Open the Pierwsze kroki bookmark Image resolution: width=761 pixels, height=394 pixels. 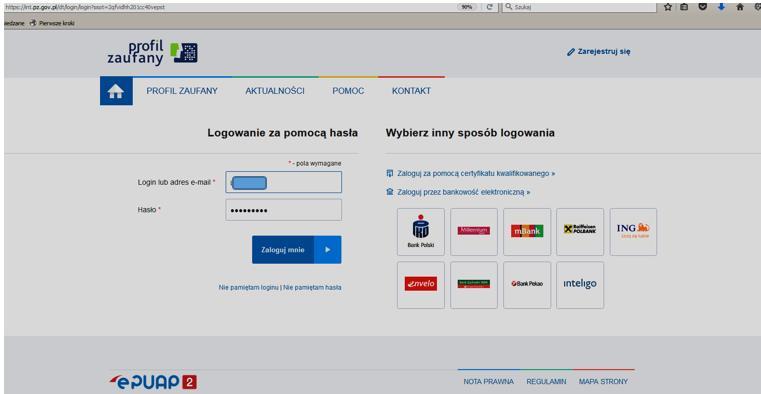click(52, 23)
